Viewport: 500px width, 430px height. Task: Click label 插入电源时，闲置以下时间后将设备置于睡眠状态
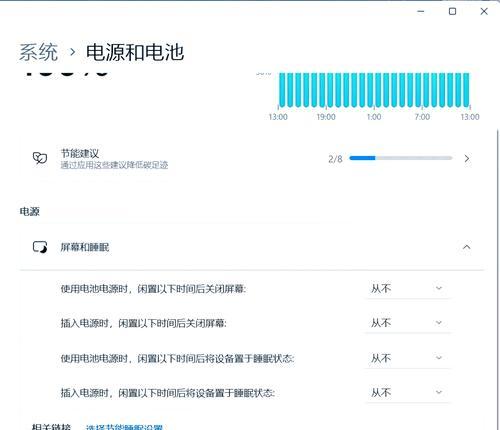click(167, 393)
